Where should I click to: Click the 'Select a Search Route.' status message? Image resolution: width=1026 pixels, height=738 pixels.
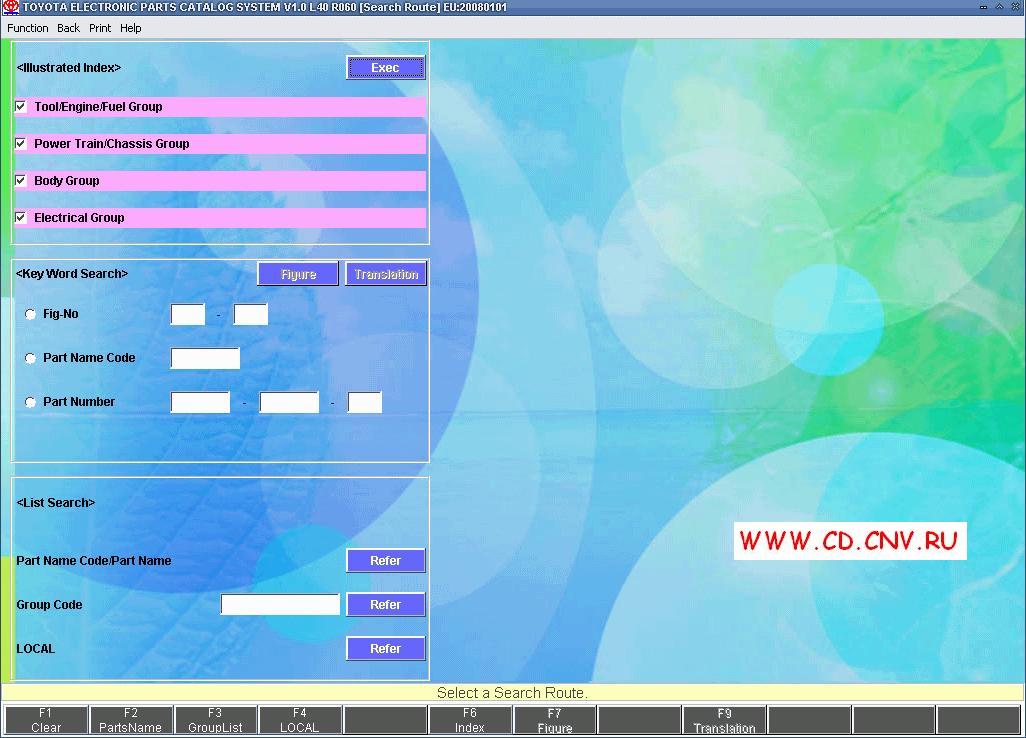point(512,693)
